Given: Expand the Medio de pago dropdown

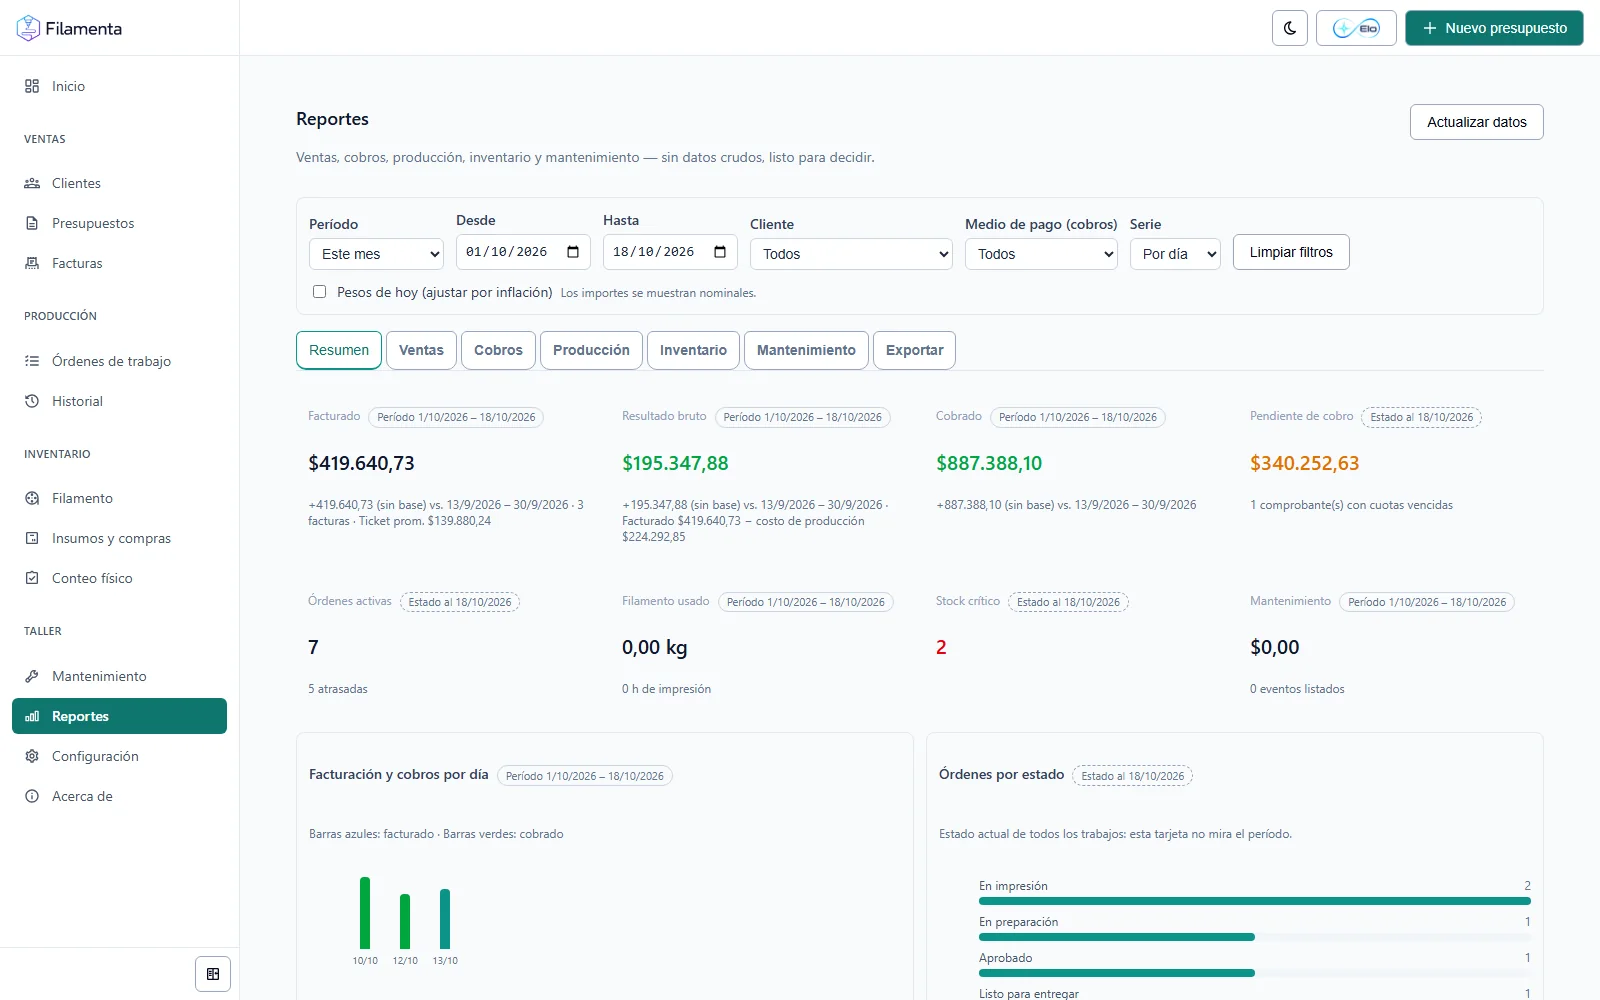Looking at the screenshot, I should tap(1041, 254).
